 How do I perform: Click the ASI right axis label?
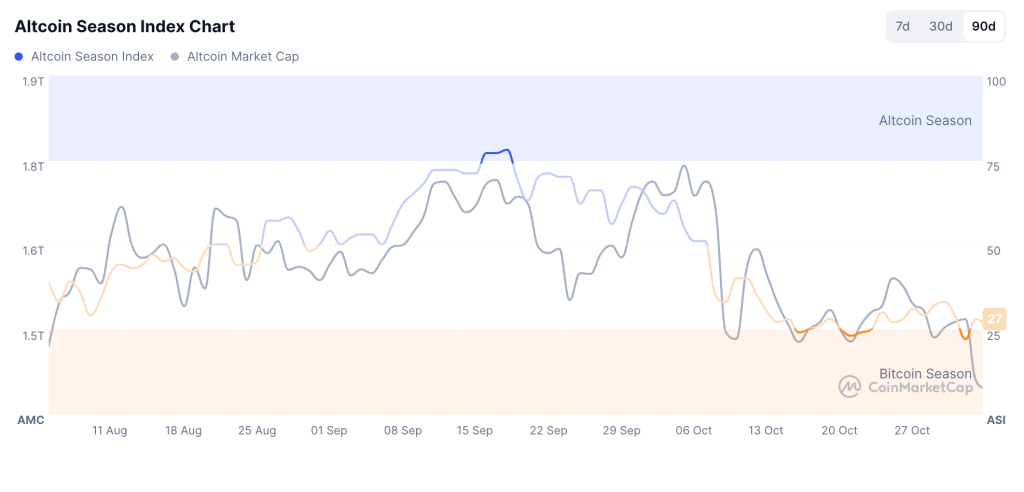click(x=996, y=420)
